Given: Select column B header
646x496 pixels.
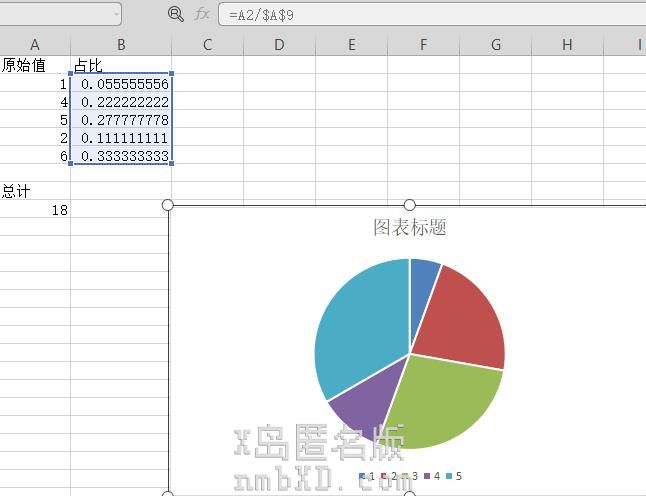Looking at the screenshot, I should [x=121, y=45].
